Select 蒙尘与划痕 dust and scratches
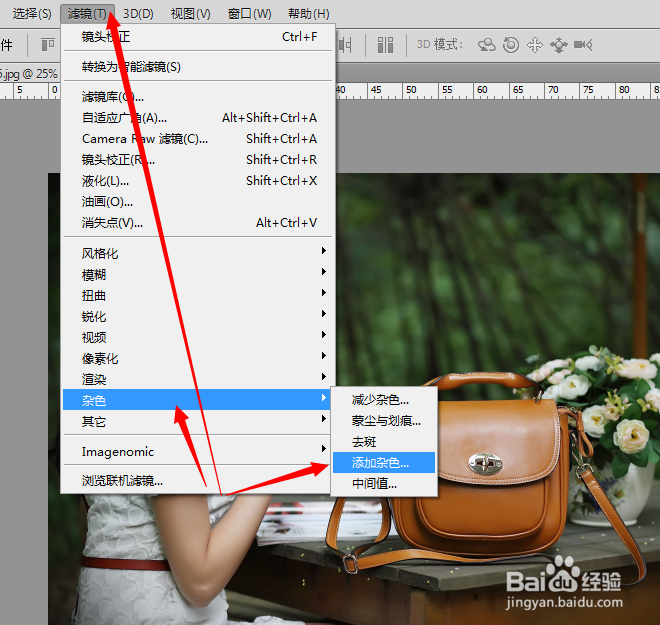The width and height of the screenshot is (660, 625). pyautogui.click(x=384, y=421)
